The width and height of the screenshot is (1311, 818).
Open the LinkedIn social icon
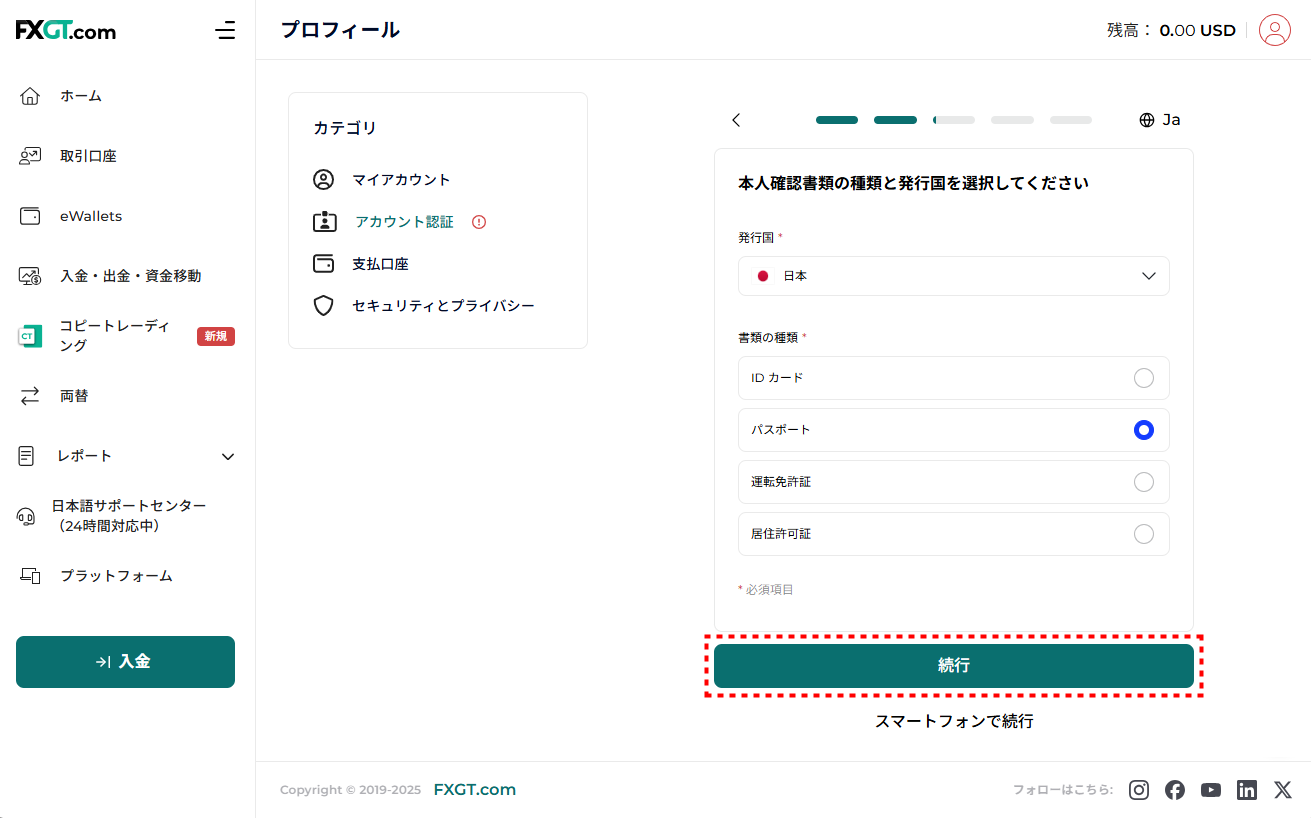click(x=1247, y=790)
